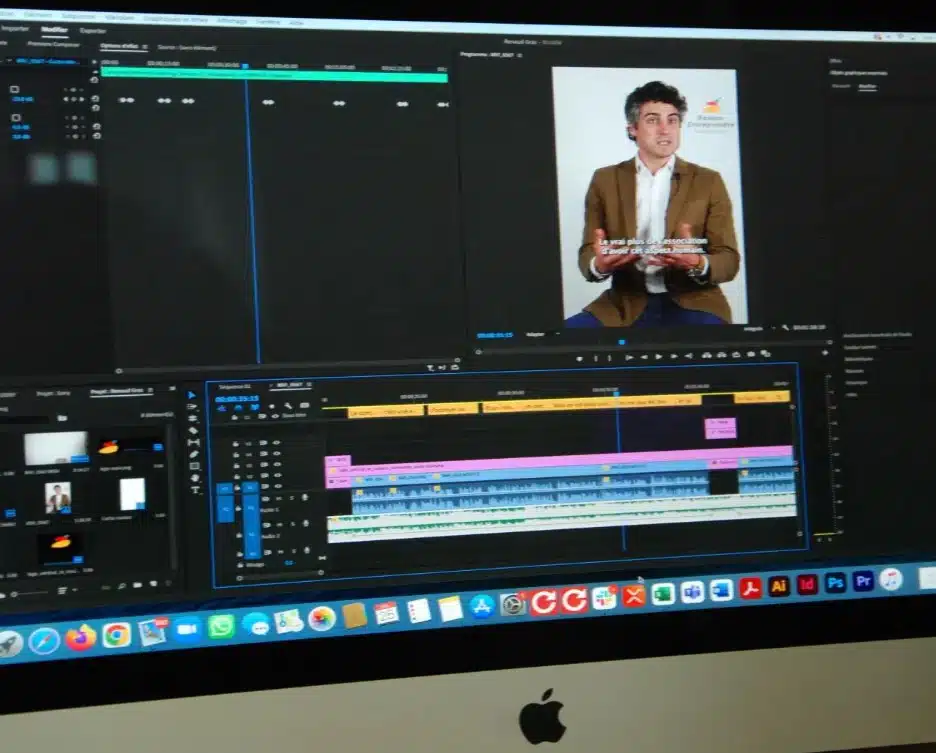This screenshot has width=936, height=753.
Task: Click the Program monitor playhead marker
Action: (x=621, y=342)
